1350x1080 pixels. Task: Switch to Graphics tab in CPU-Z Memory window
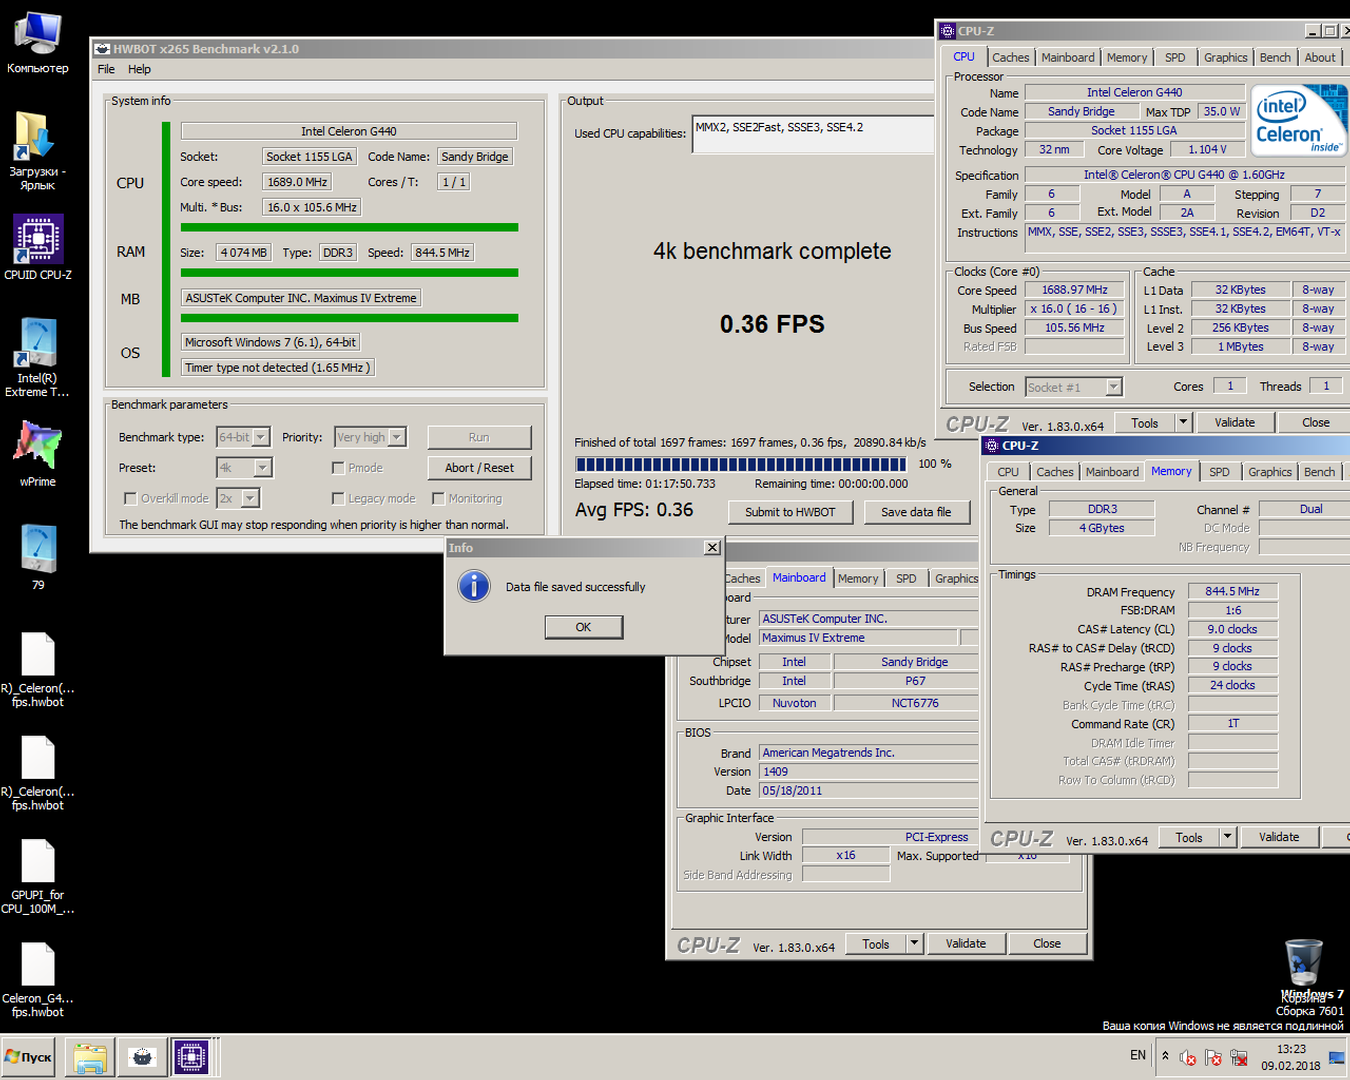point(1270,472)
